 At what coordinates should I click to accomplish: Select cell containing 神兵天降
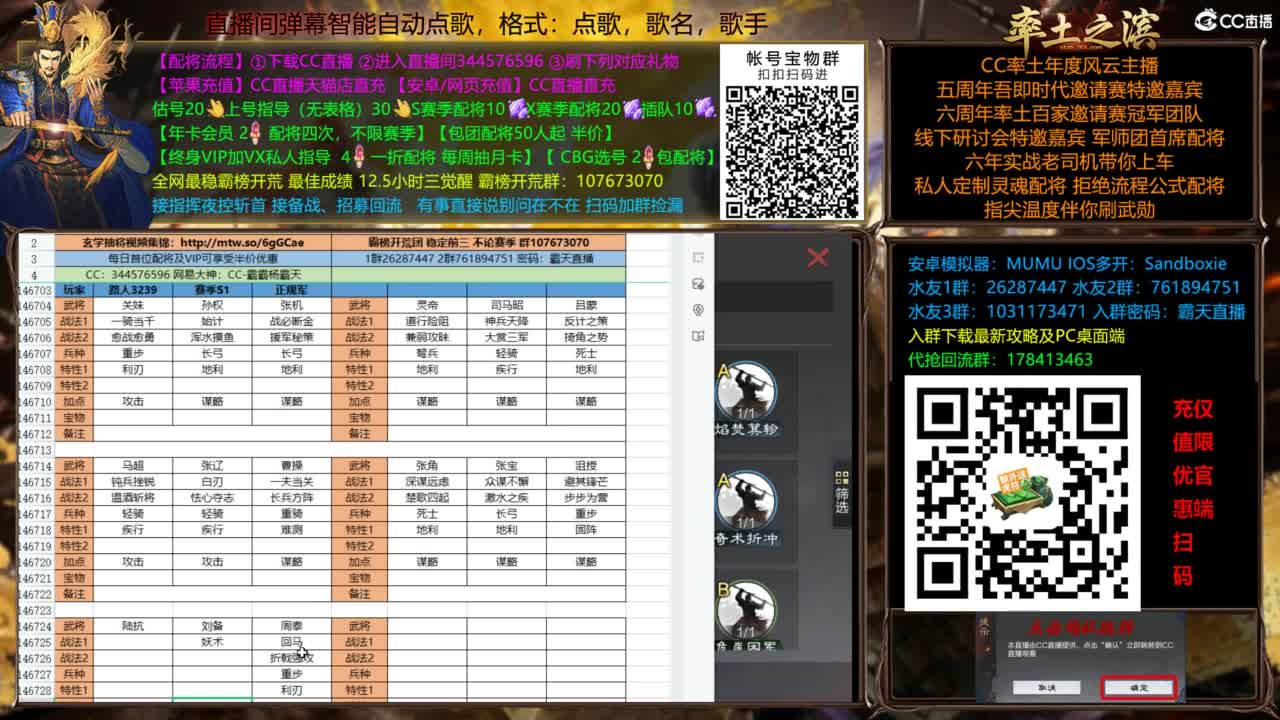click(507, 321)
